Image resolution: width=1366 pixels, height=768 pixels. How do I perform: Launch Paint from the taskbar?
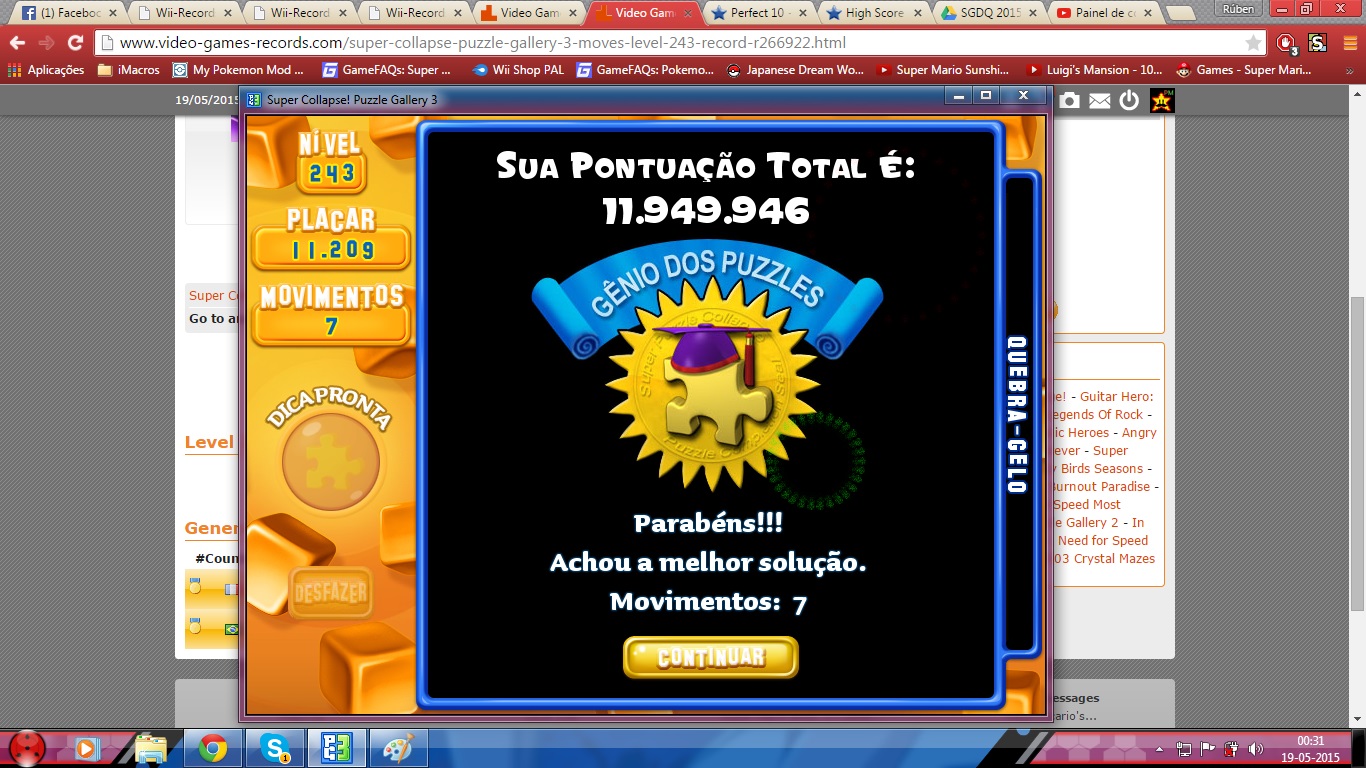398,748
